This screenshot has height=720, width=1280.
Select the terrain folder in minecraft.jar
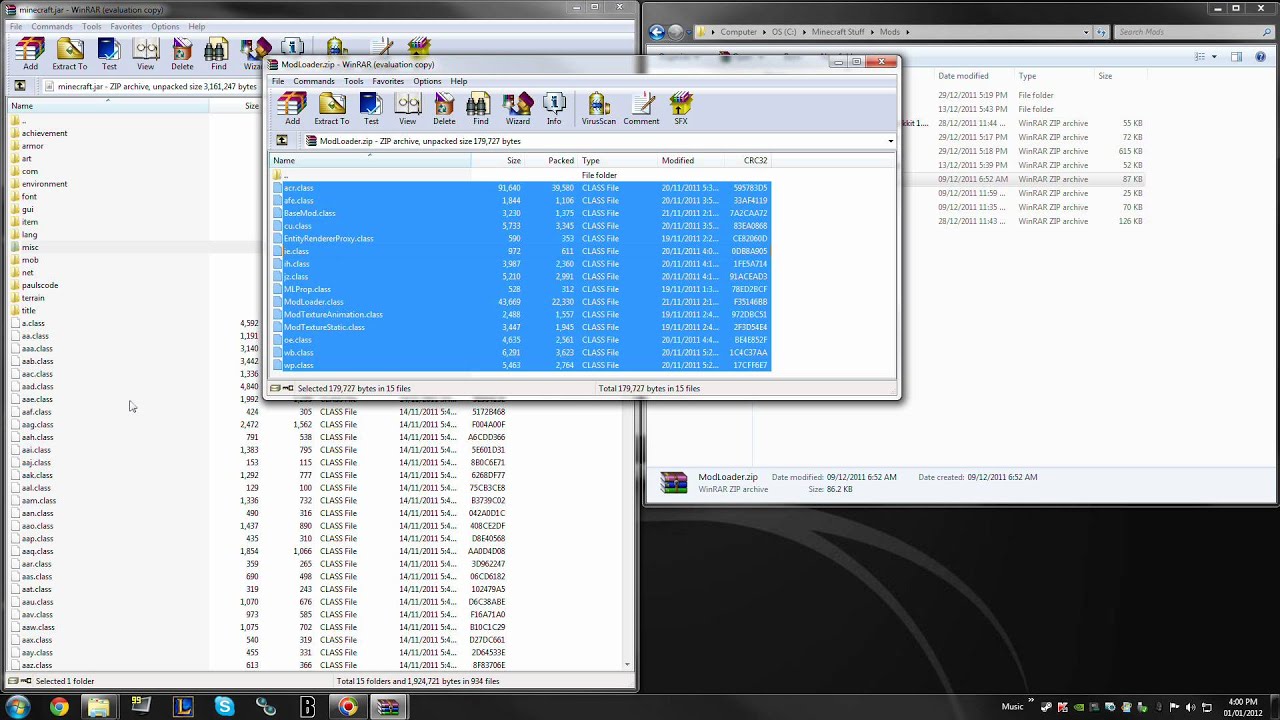click(33, 298)
